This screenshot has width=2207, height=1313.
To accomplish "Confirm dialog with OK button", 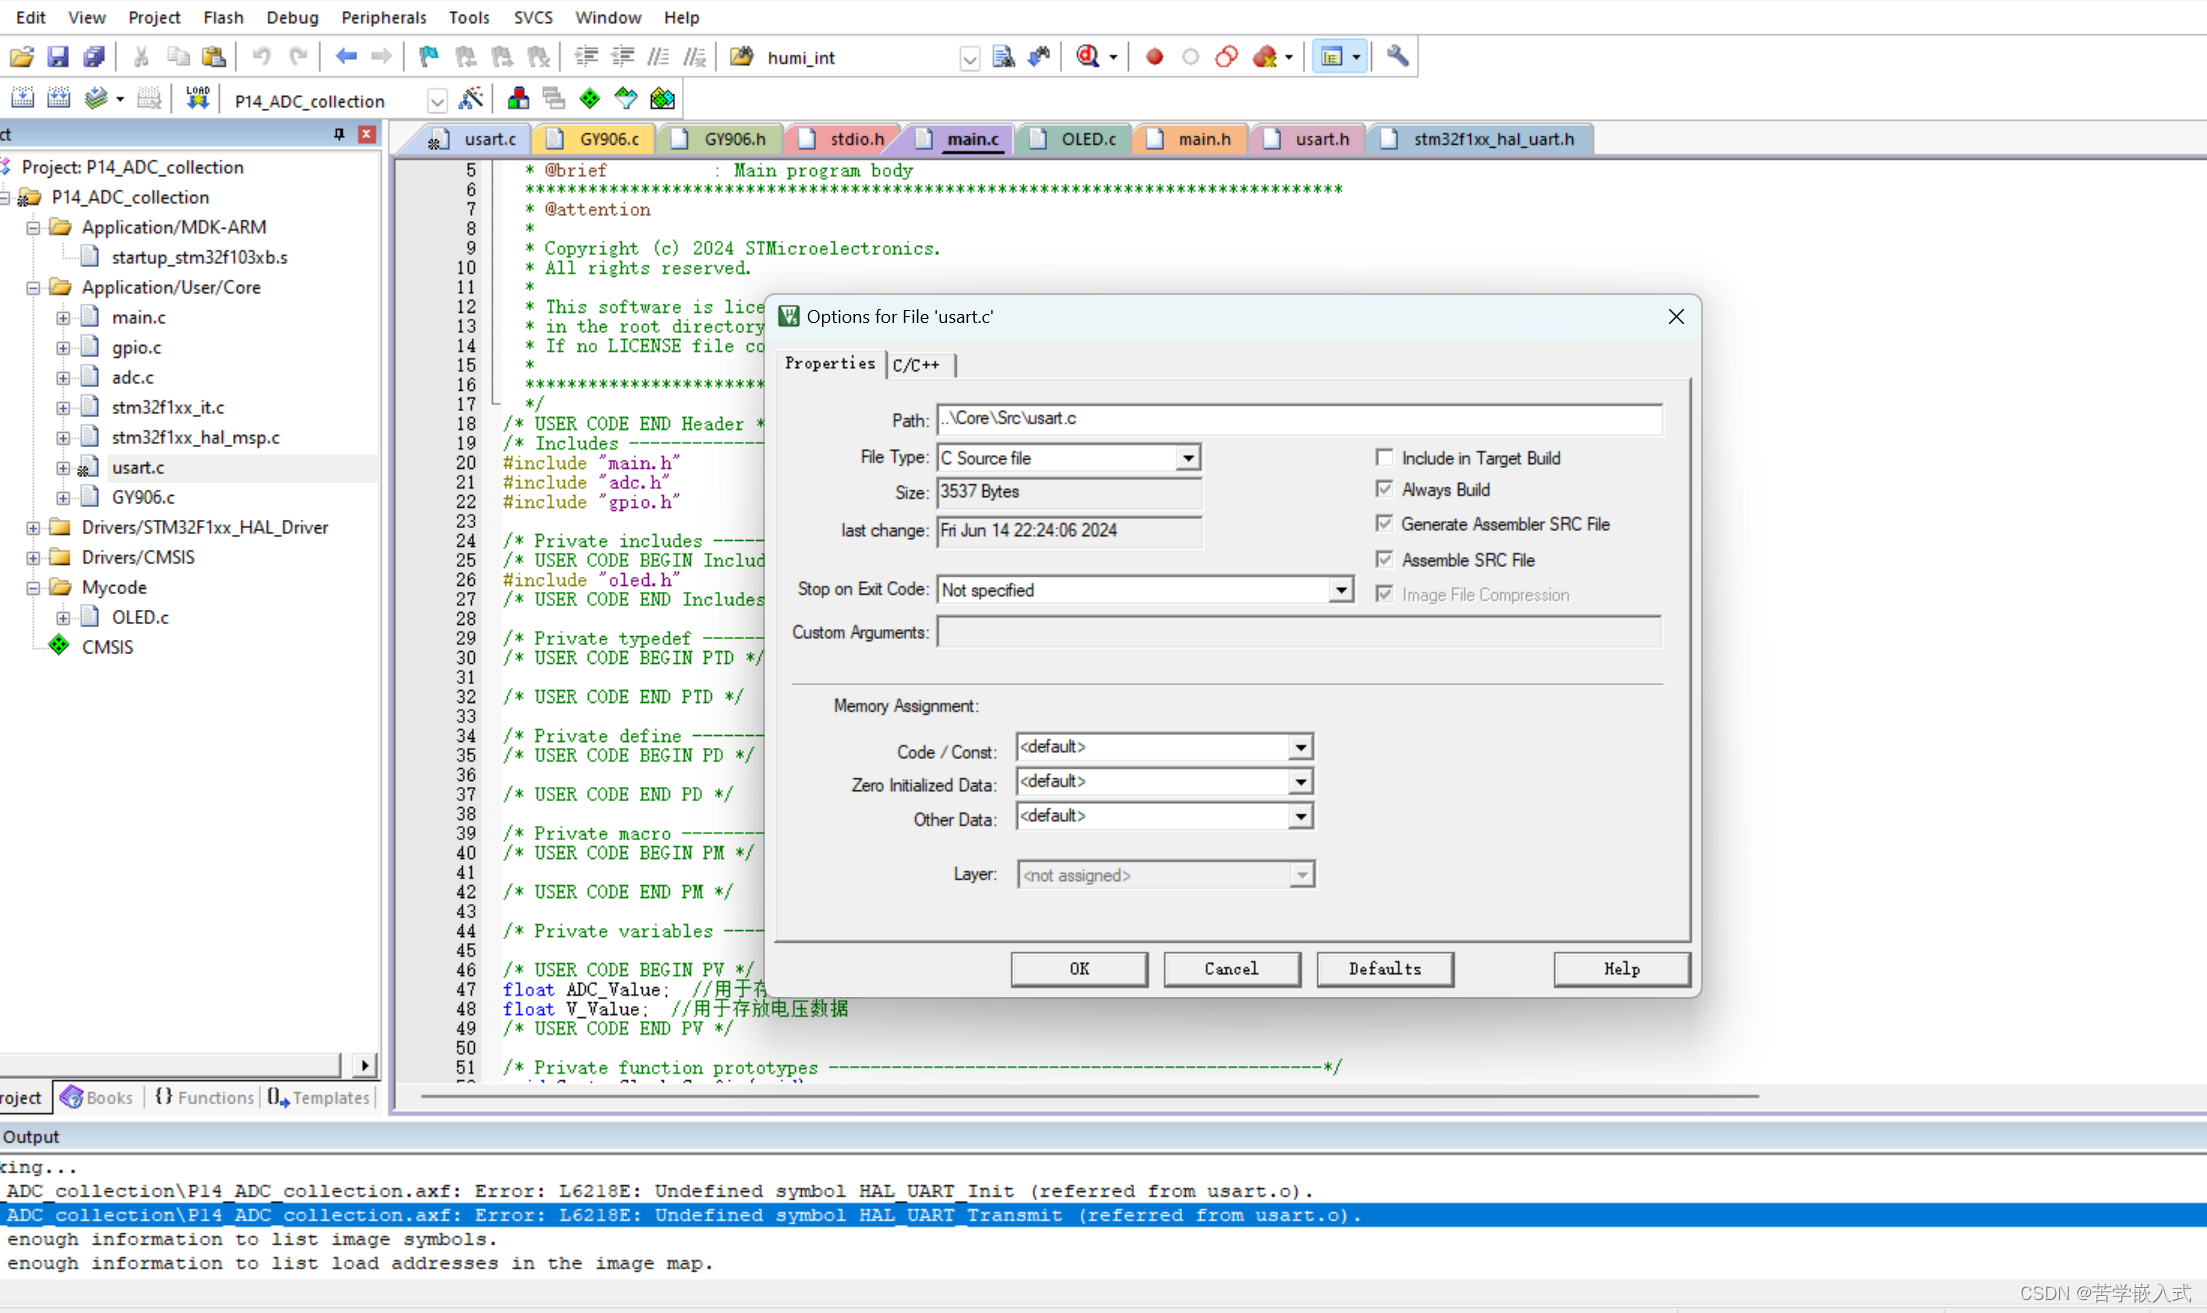I will click(x=1079, y=969).
